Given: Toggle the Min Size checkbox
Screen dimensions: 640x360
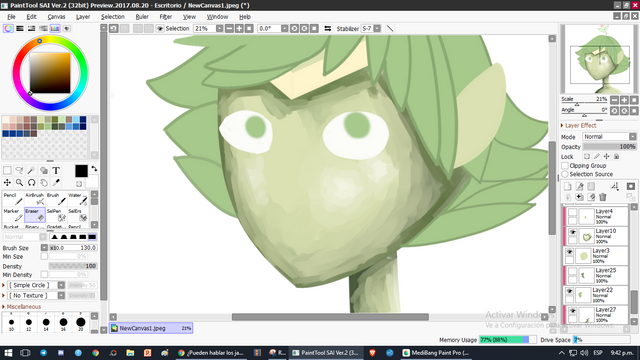Looking at the screenshot, I should coord(44,256).
